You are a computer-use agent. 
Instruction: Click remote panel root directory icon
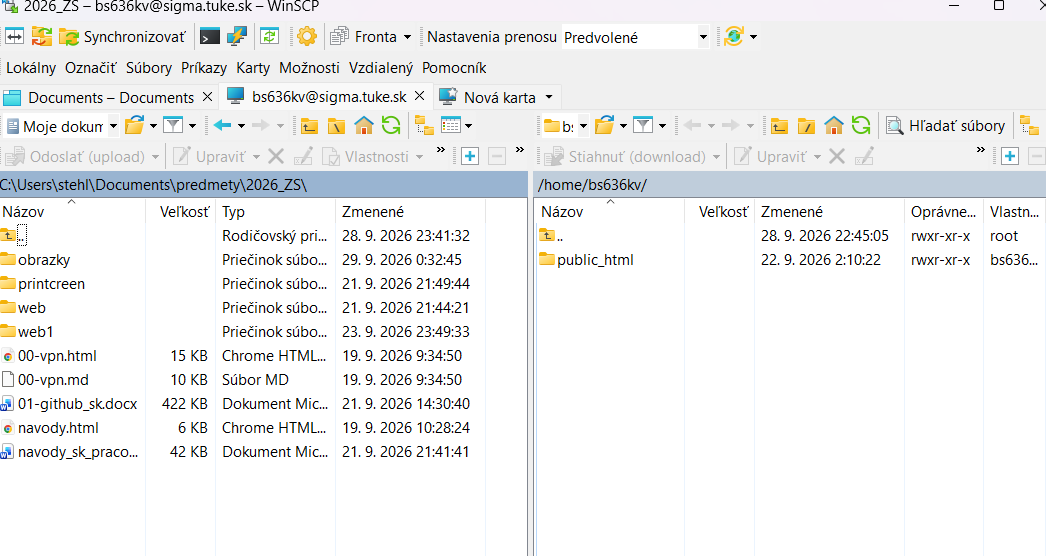click(807, 125)
